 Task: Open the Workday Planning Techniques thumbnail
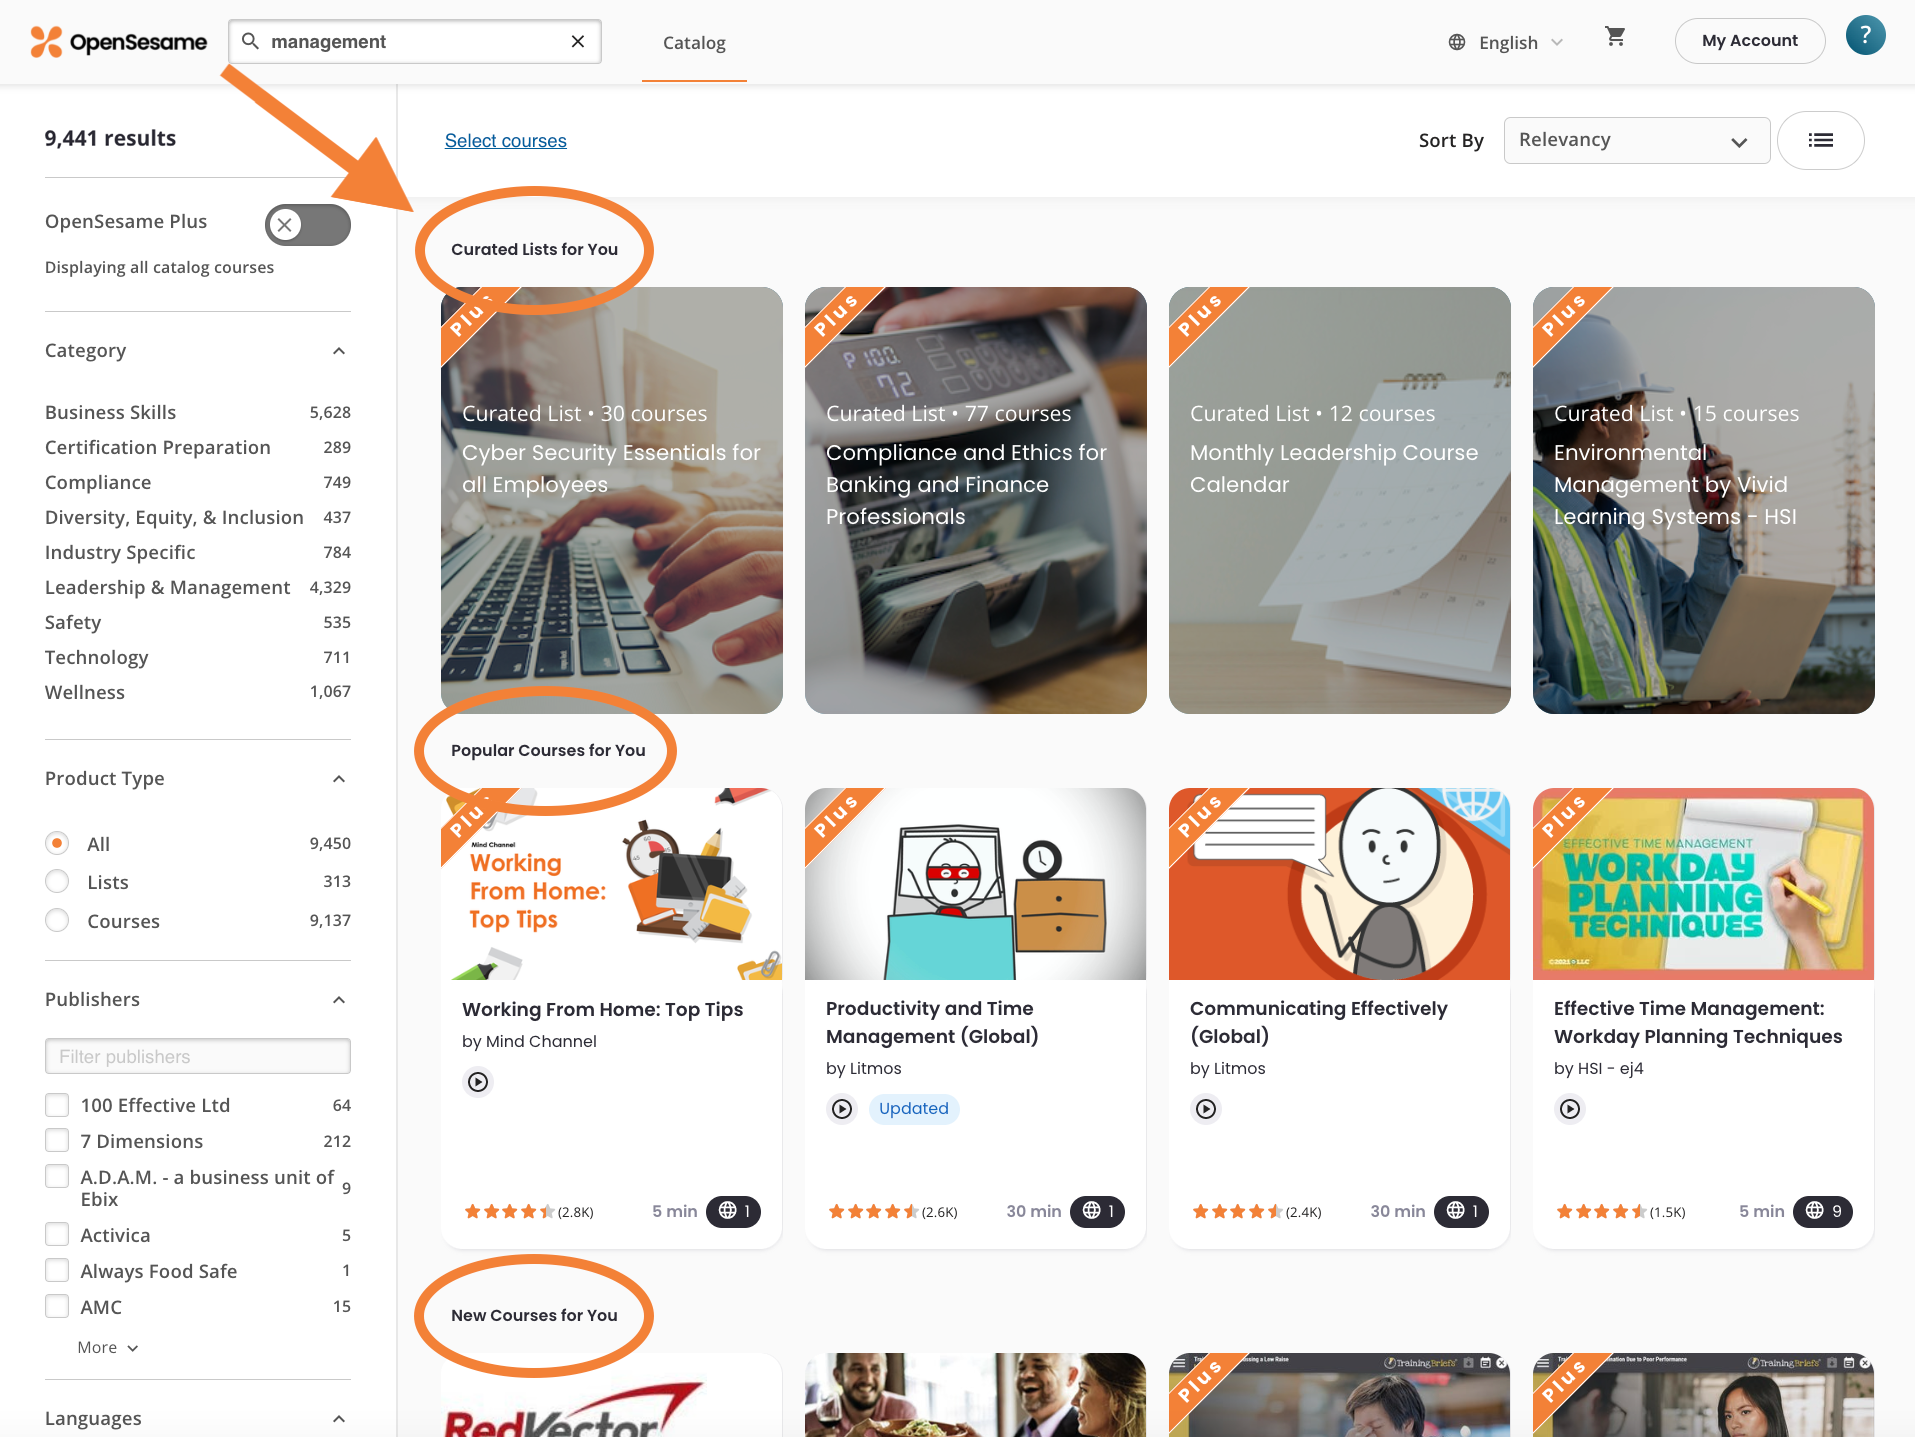1704,884
